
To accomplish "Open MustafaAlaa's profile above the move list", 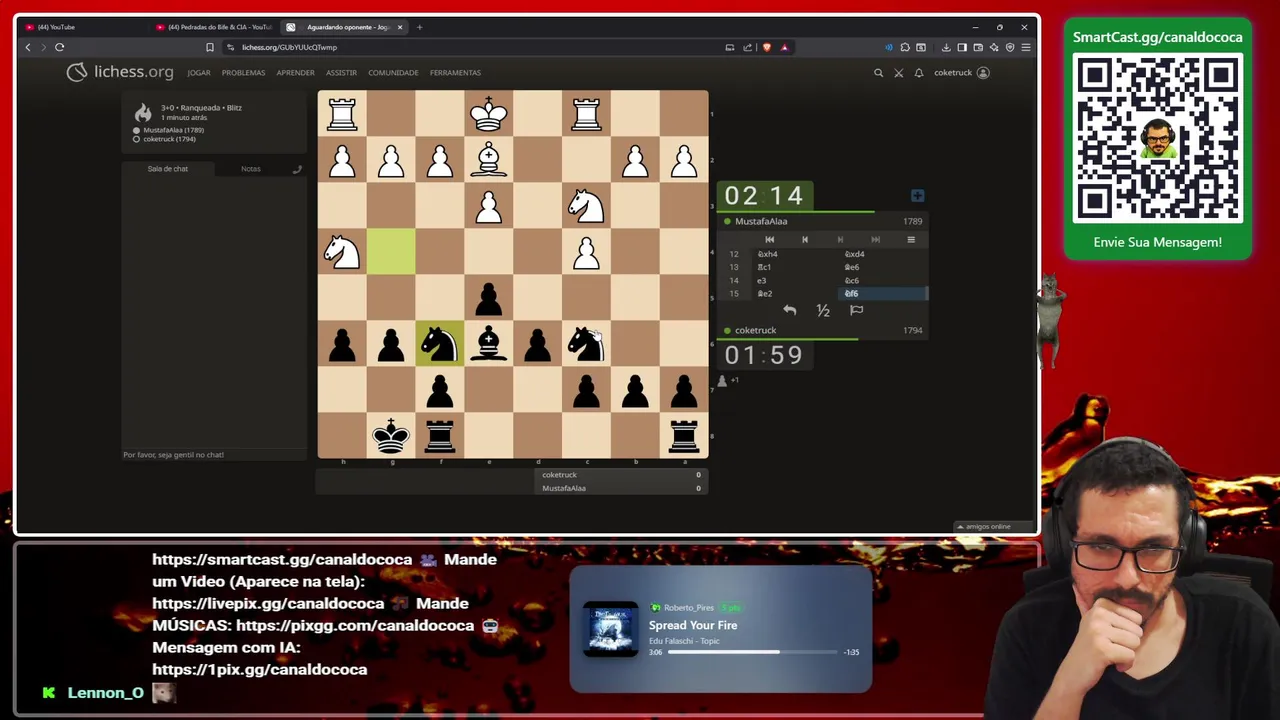I will (x=761, y=221).
